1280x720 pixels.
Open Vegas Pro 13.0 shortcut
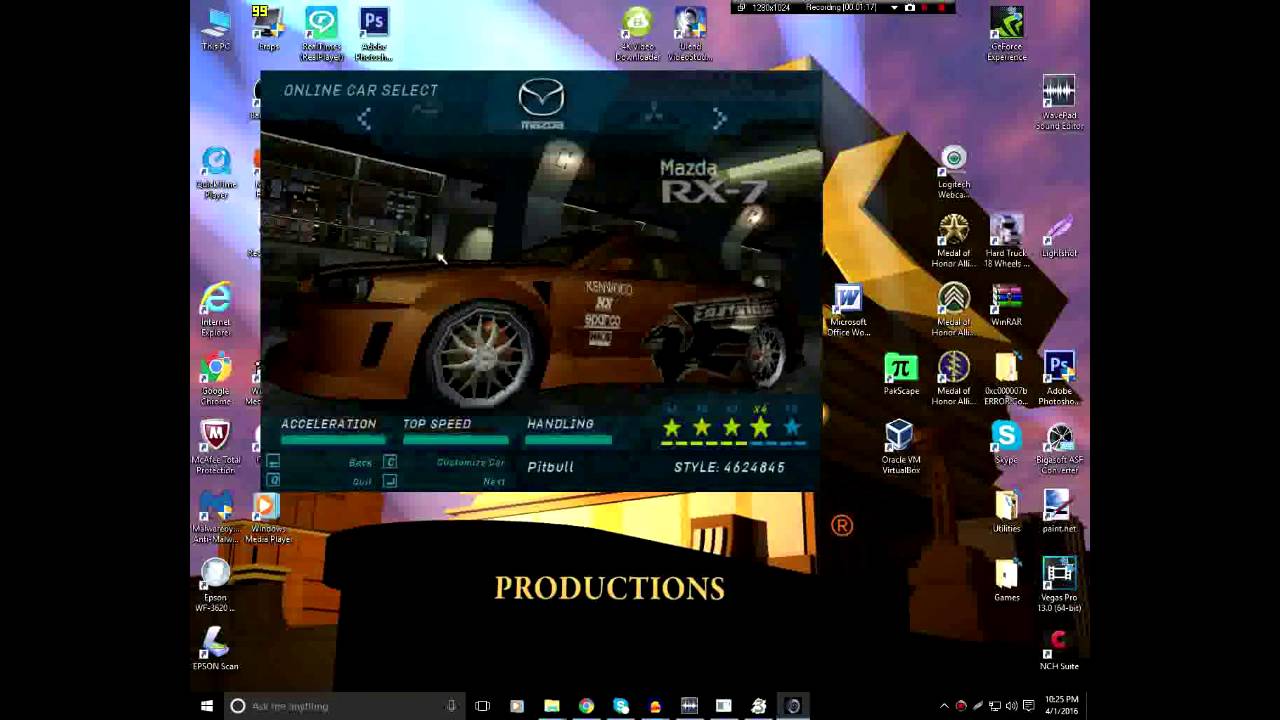(x=1059, y=585)
